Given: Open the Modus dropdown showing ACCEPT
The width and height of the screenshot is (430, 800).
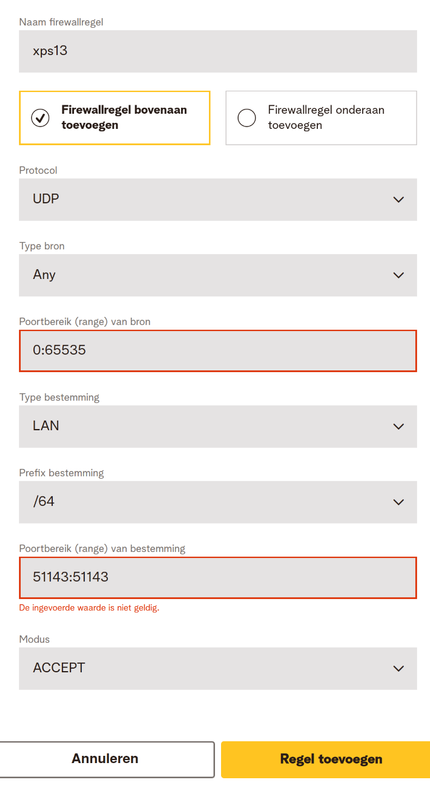Looking at the screenshot, I should point(218,668).
